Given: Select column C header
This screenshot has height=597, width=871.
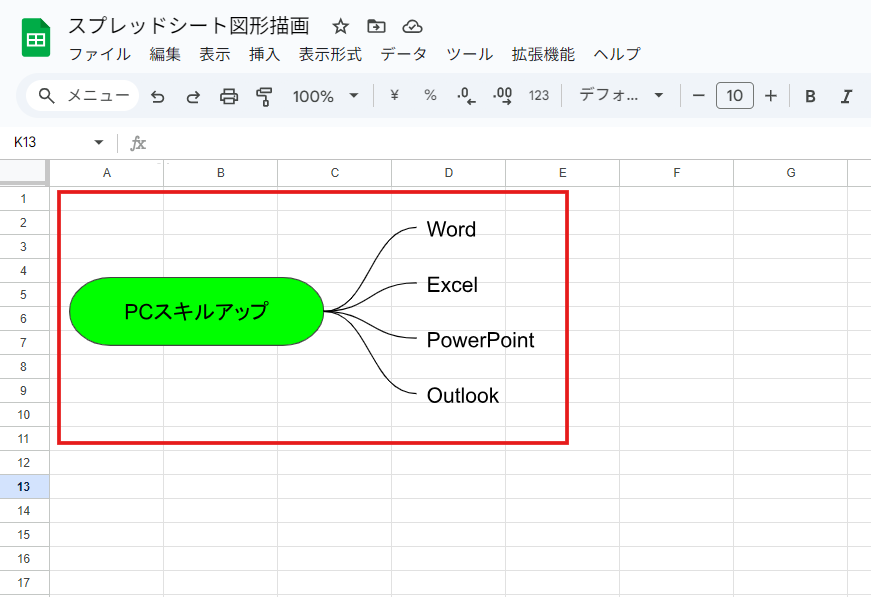Looking at the screenshot, I should pyautogui.click(x=334, y=173).
